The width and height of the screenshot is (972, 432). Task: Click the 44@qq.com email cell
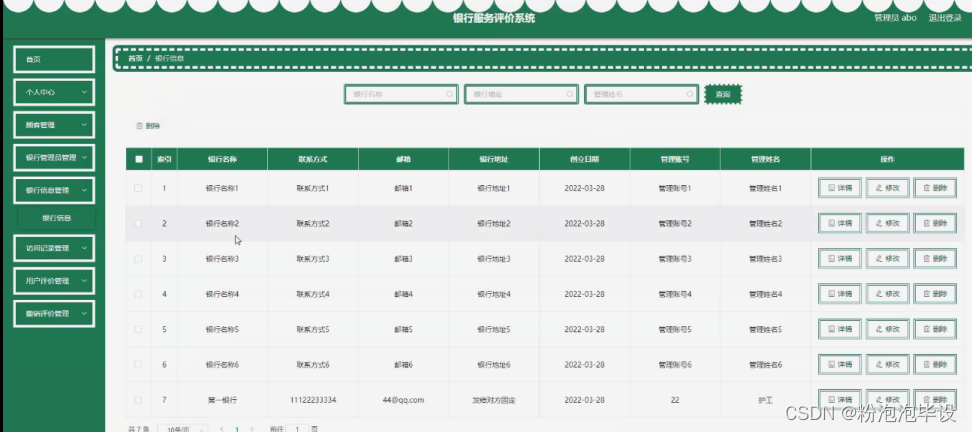click(404, 400)
